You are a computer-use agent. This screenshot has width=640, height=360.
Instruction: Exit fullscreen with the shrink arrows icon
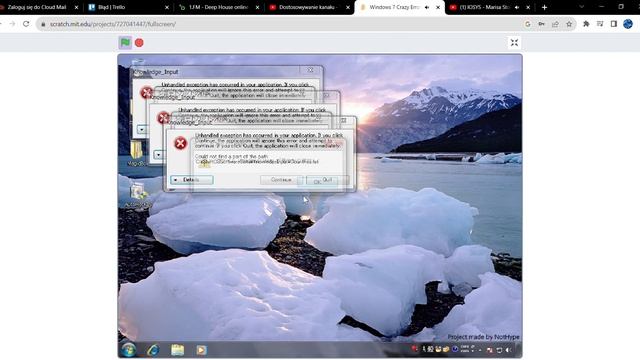click(x=514, y=42)
